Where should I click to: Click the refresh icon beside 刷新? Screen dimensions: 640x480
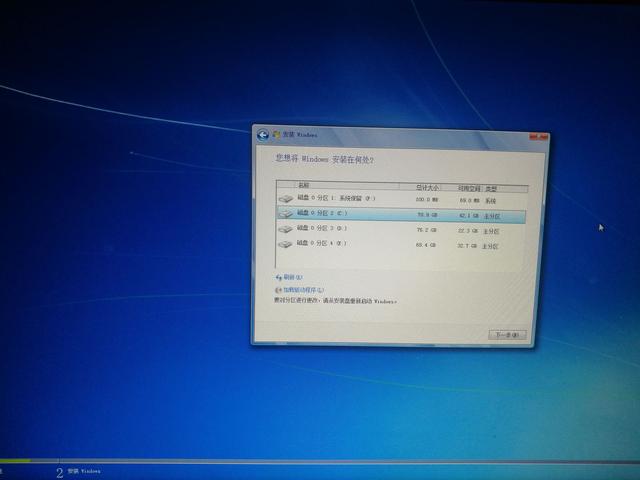click(x=279, y=278)
